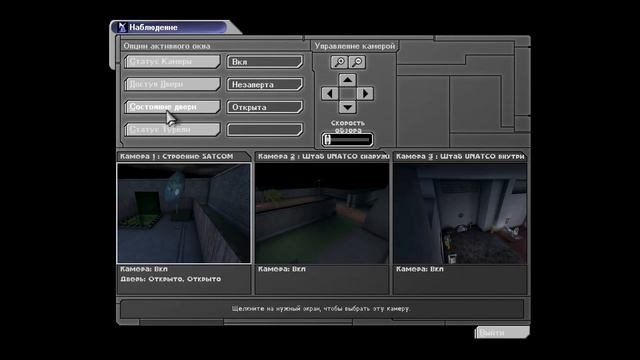640x360 pixels.
Task: Click the Выйти exit button
Action: point(503,333)
